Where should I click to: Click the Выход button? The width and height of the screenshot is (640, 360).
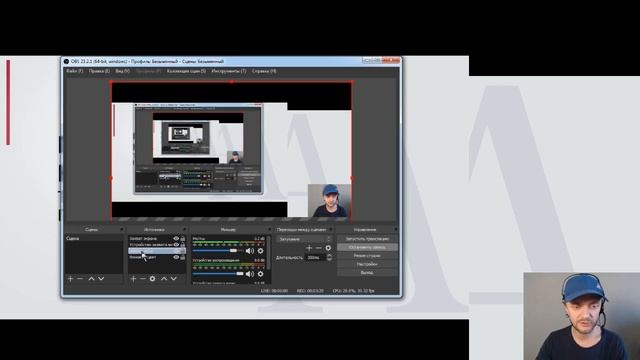point(367,272)
